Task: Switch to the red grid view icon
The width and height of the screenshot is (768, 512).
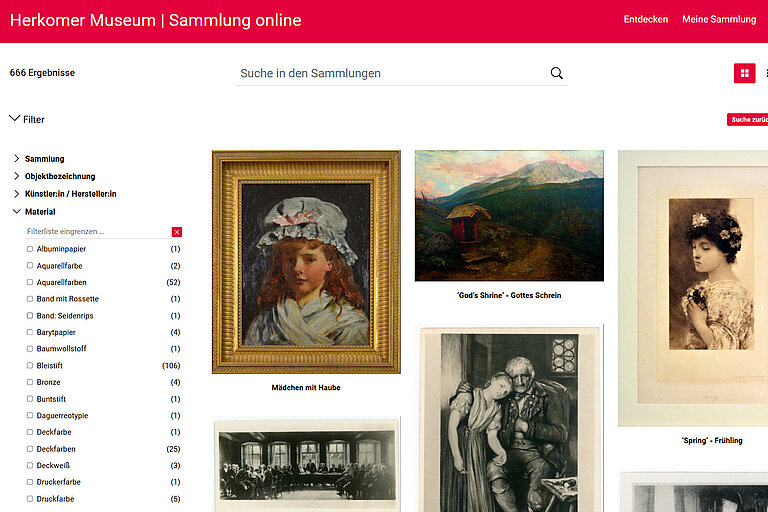Action: pyautogui.click(x=744, y=73)
